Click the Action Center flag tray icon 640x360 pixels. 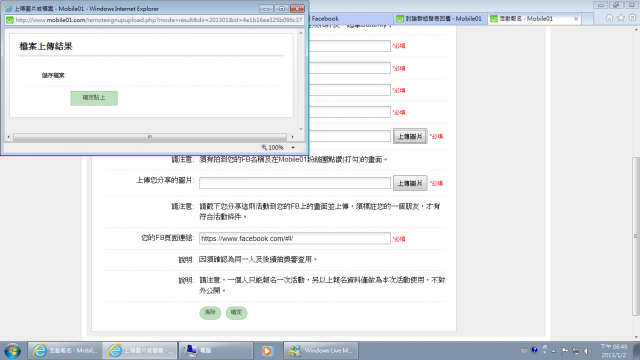click(x=565, y=351)
